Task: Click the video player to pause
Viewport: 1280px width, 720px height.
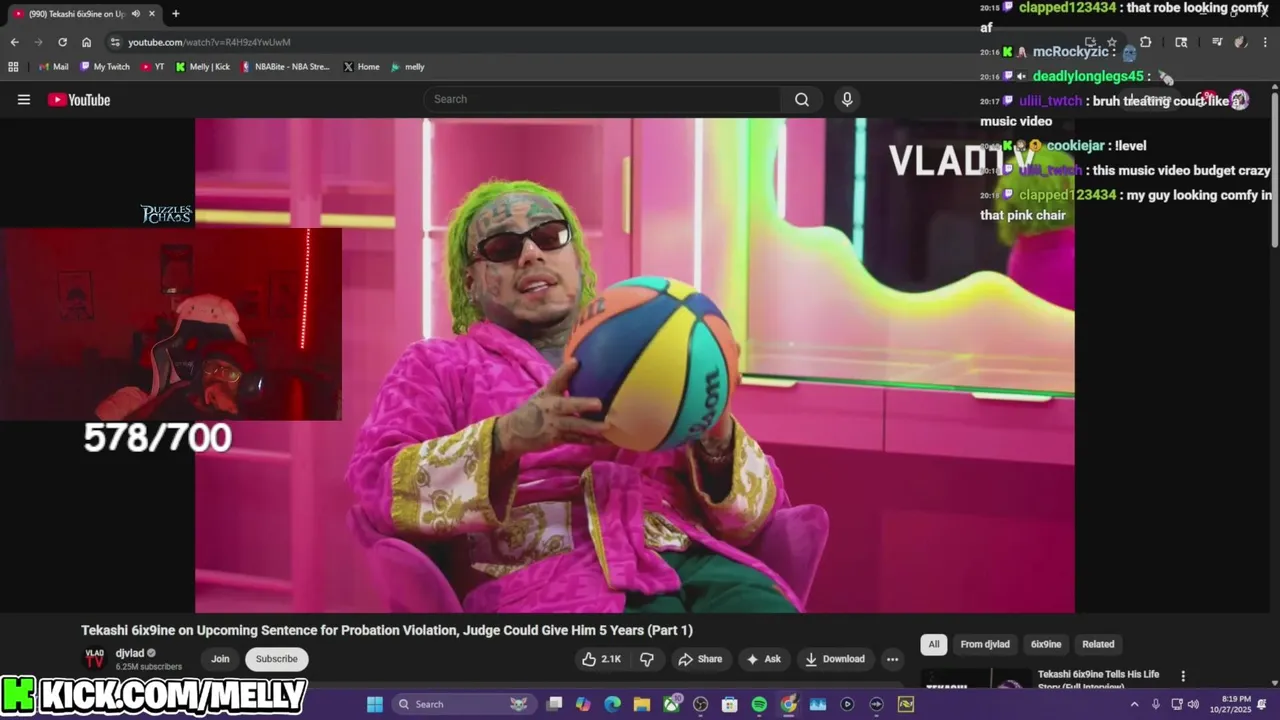Action: 634,365
